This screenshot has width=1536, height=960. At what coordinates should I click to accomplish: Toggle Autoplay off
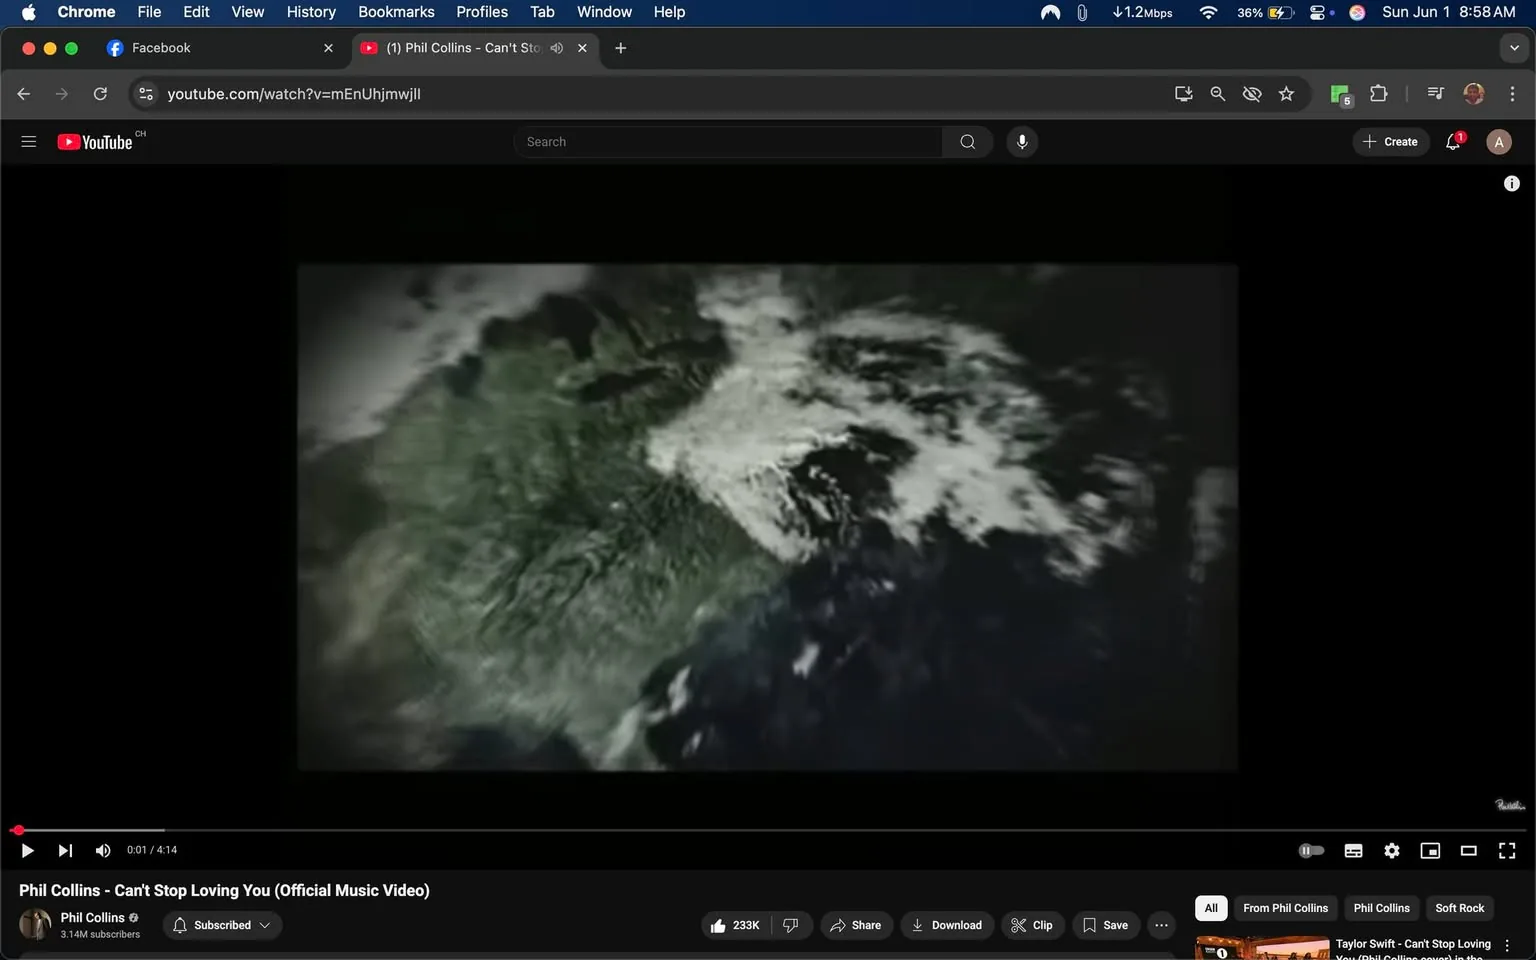point(1310,850)
